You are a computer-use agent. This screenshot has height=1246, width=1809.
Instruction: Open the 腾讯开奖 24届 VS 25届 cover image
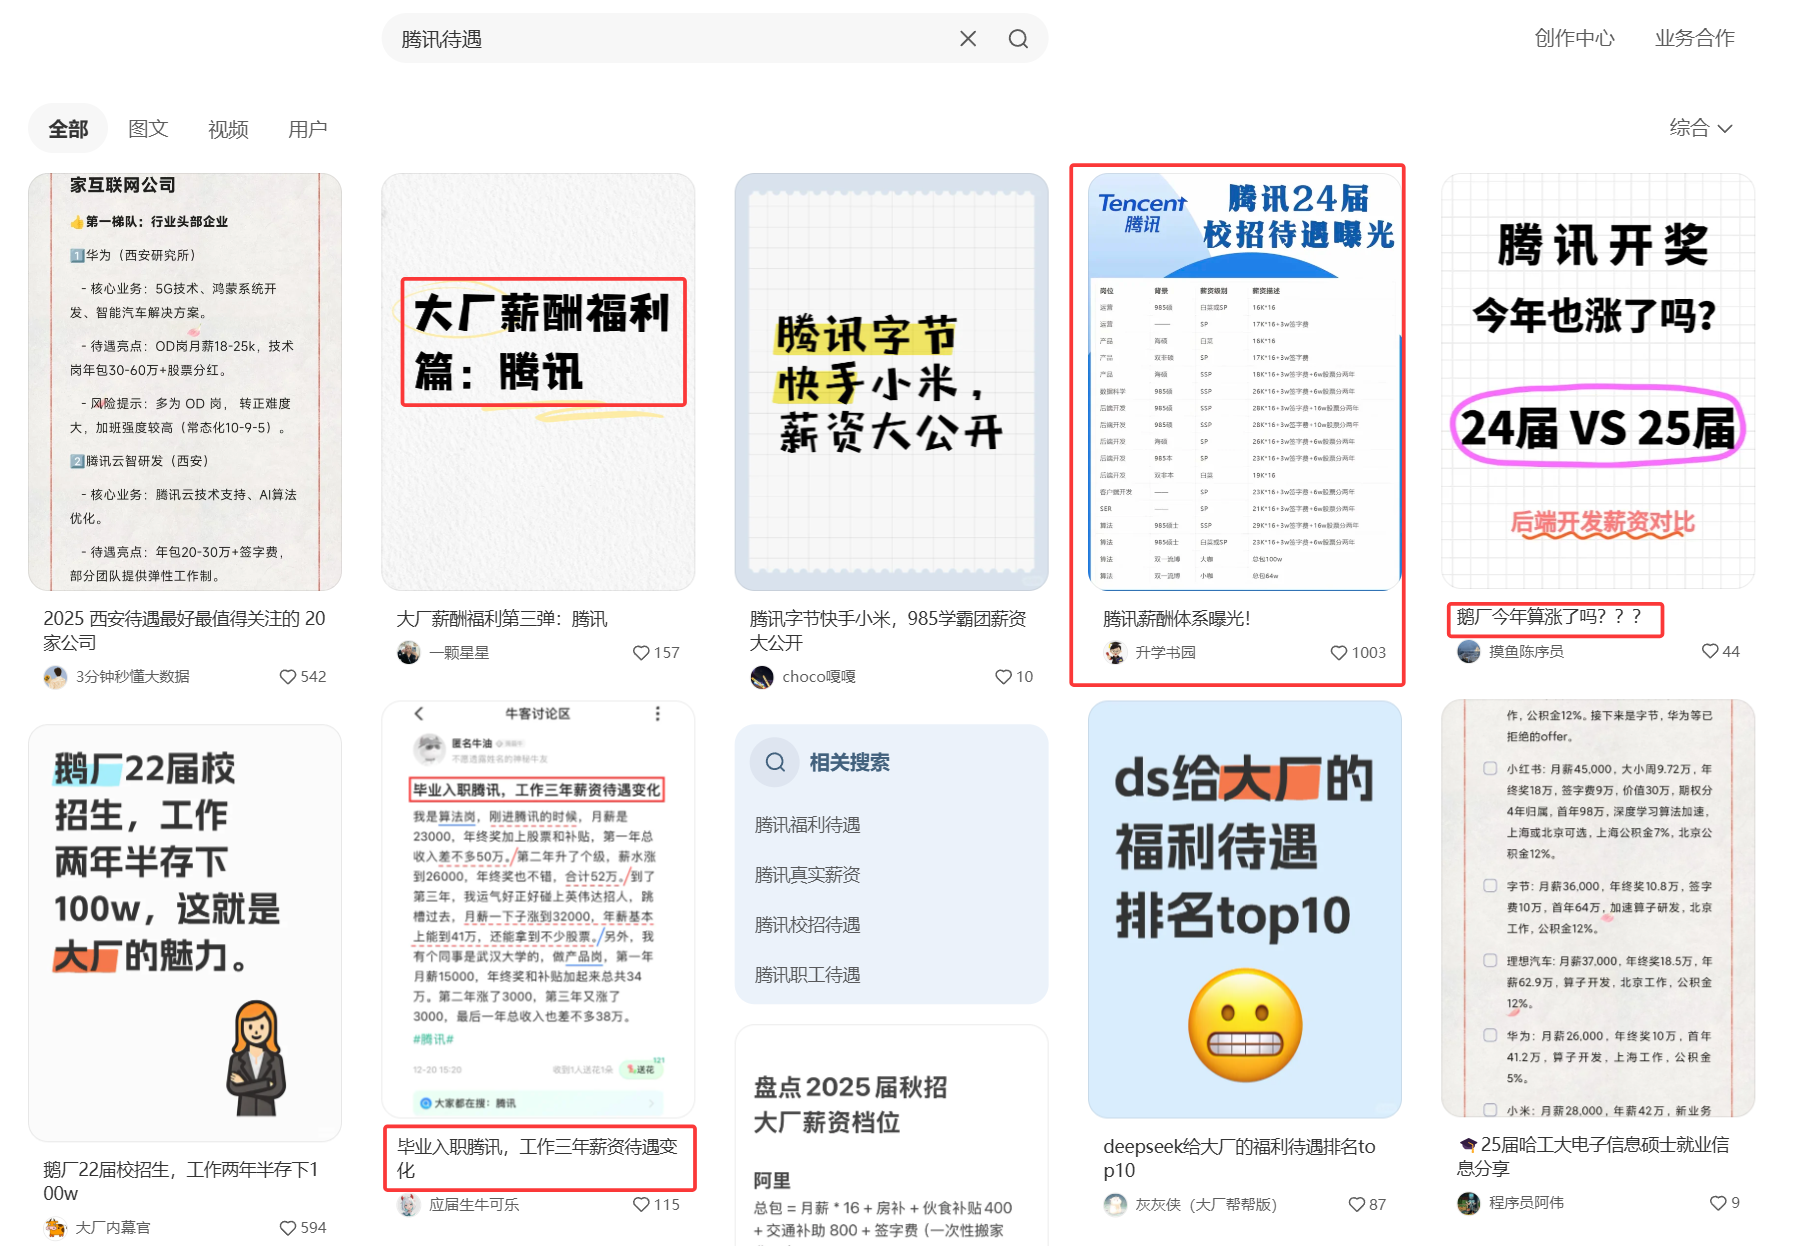(x=1598, y=381)
